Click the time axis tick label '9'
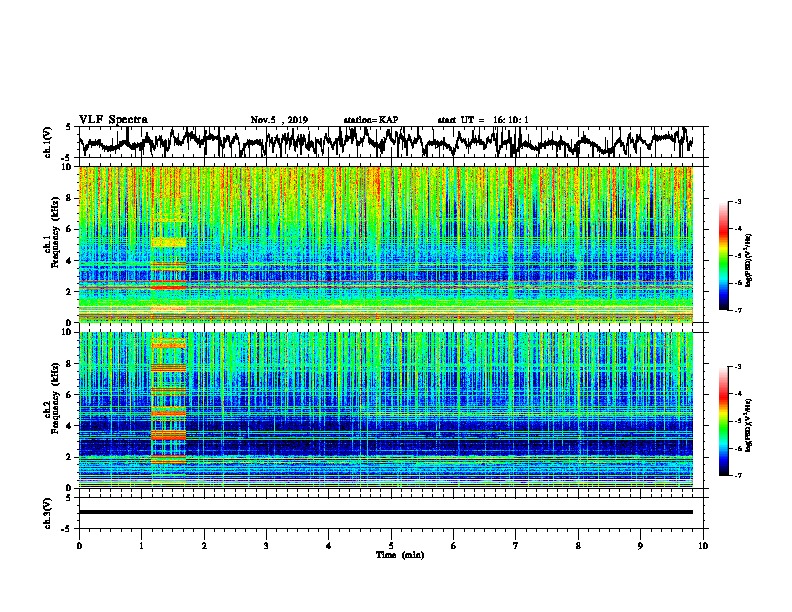Viewport: 792px width, 612px height. (640, 546)
